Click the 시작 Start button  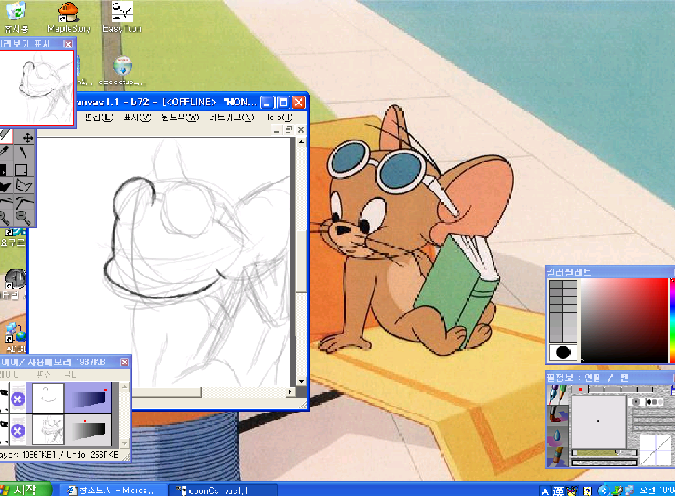(x=25, y=490)
